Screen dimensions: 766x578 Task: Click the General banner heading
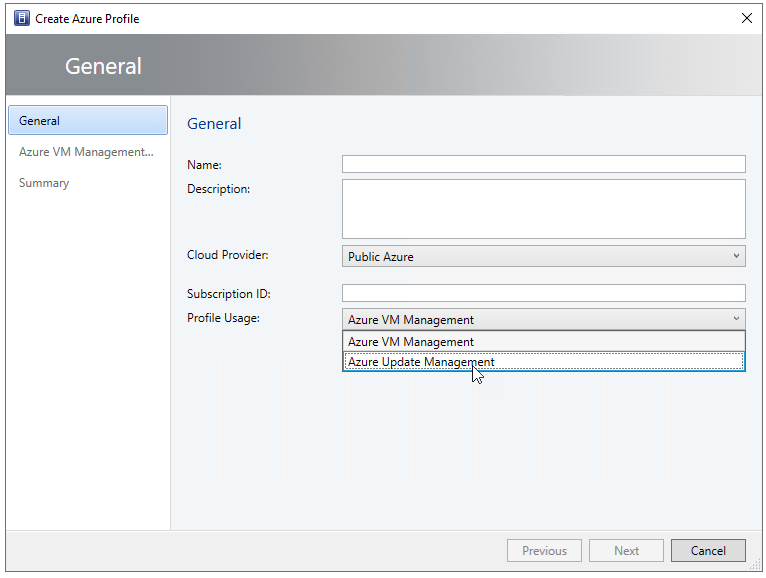tap(103, 66)
